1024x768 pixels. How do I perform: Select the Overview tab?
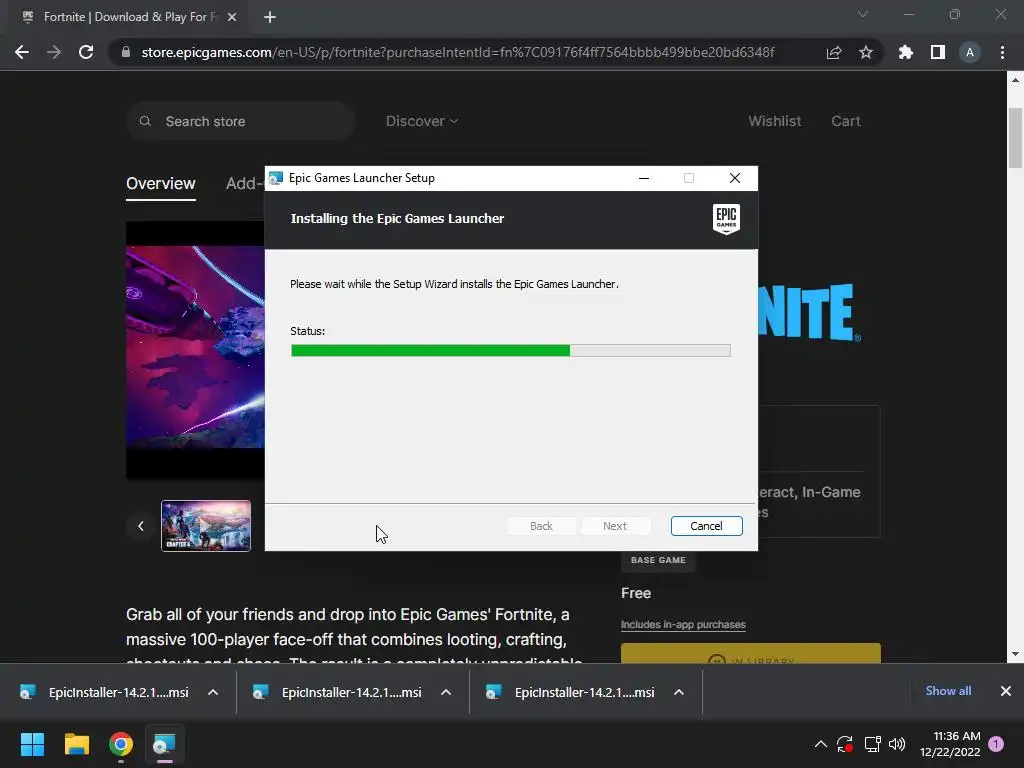[x=161, y=184]
